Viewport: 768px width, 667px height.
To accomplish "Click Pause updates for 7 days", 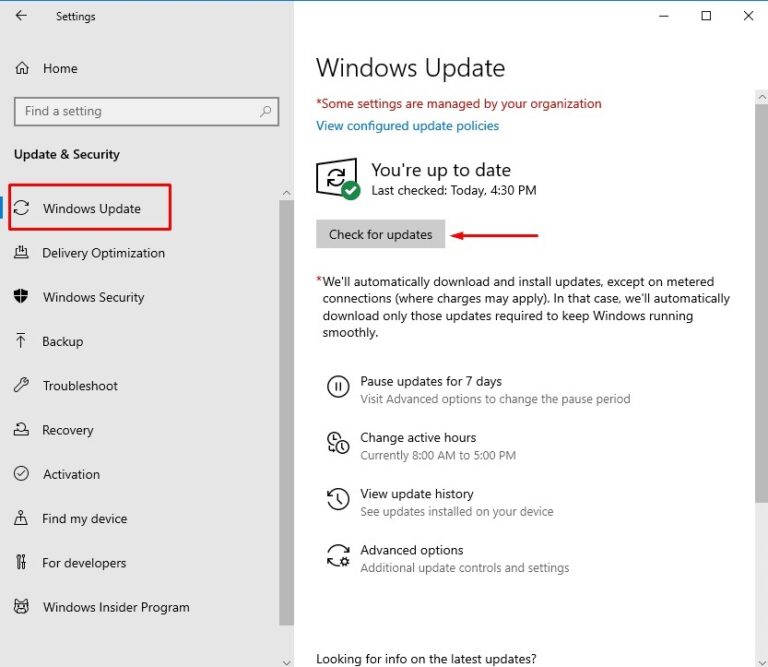I will [431, 381].
